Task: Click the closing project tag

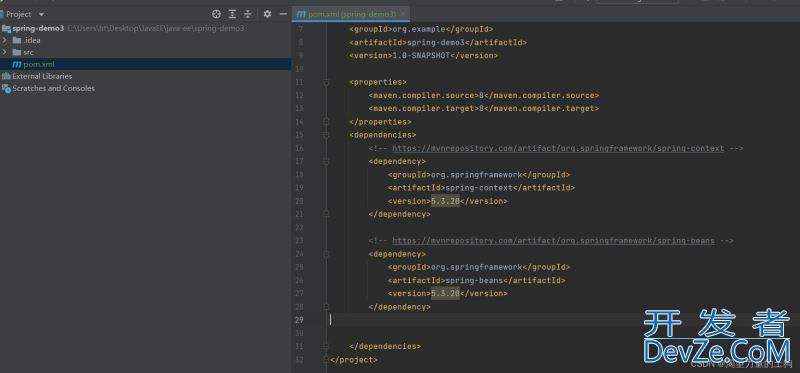Action: [354, 360]
